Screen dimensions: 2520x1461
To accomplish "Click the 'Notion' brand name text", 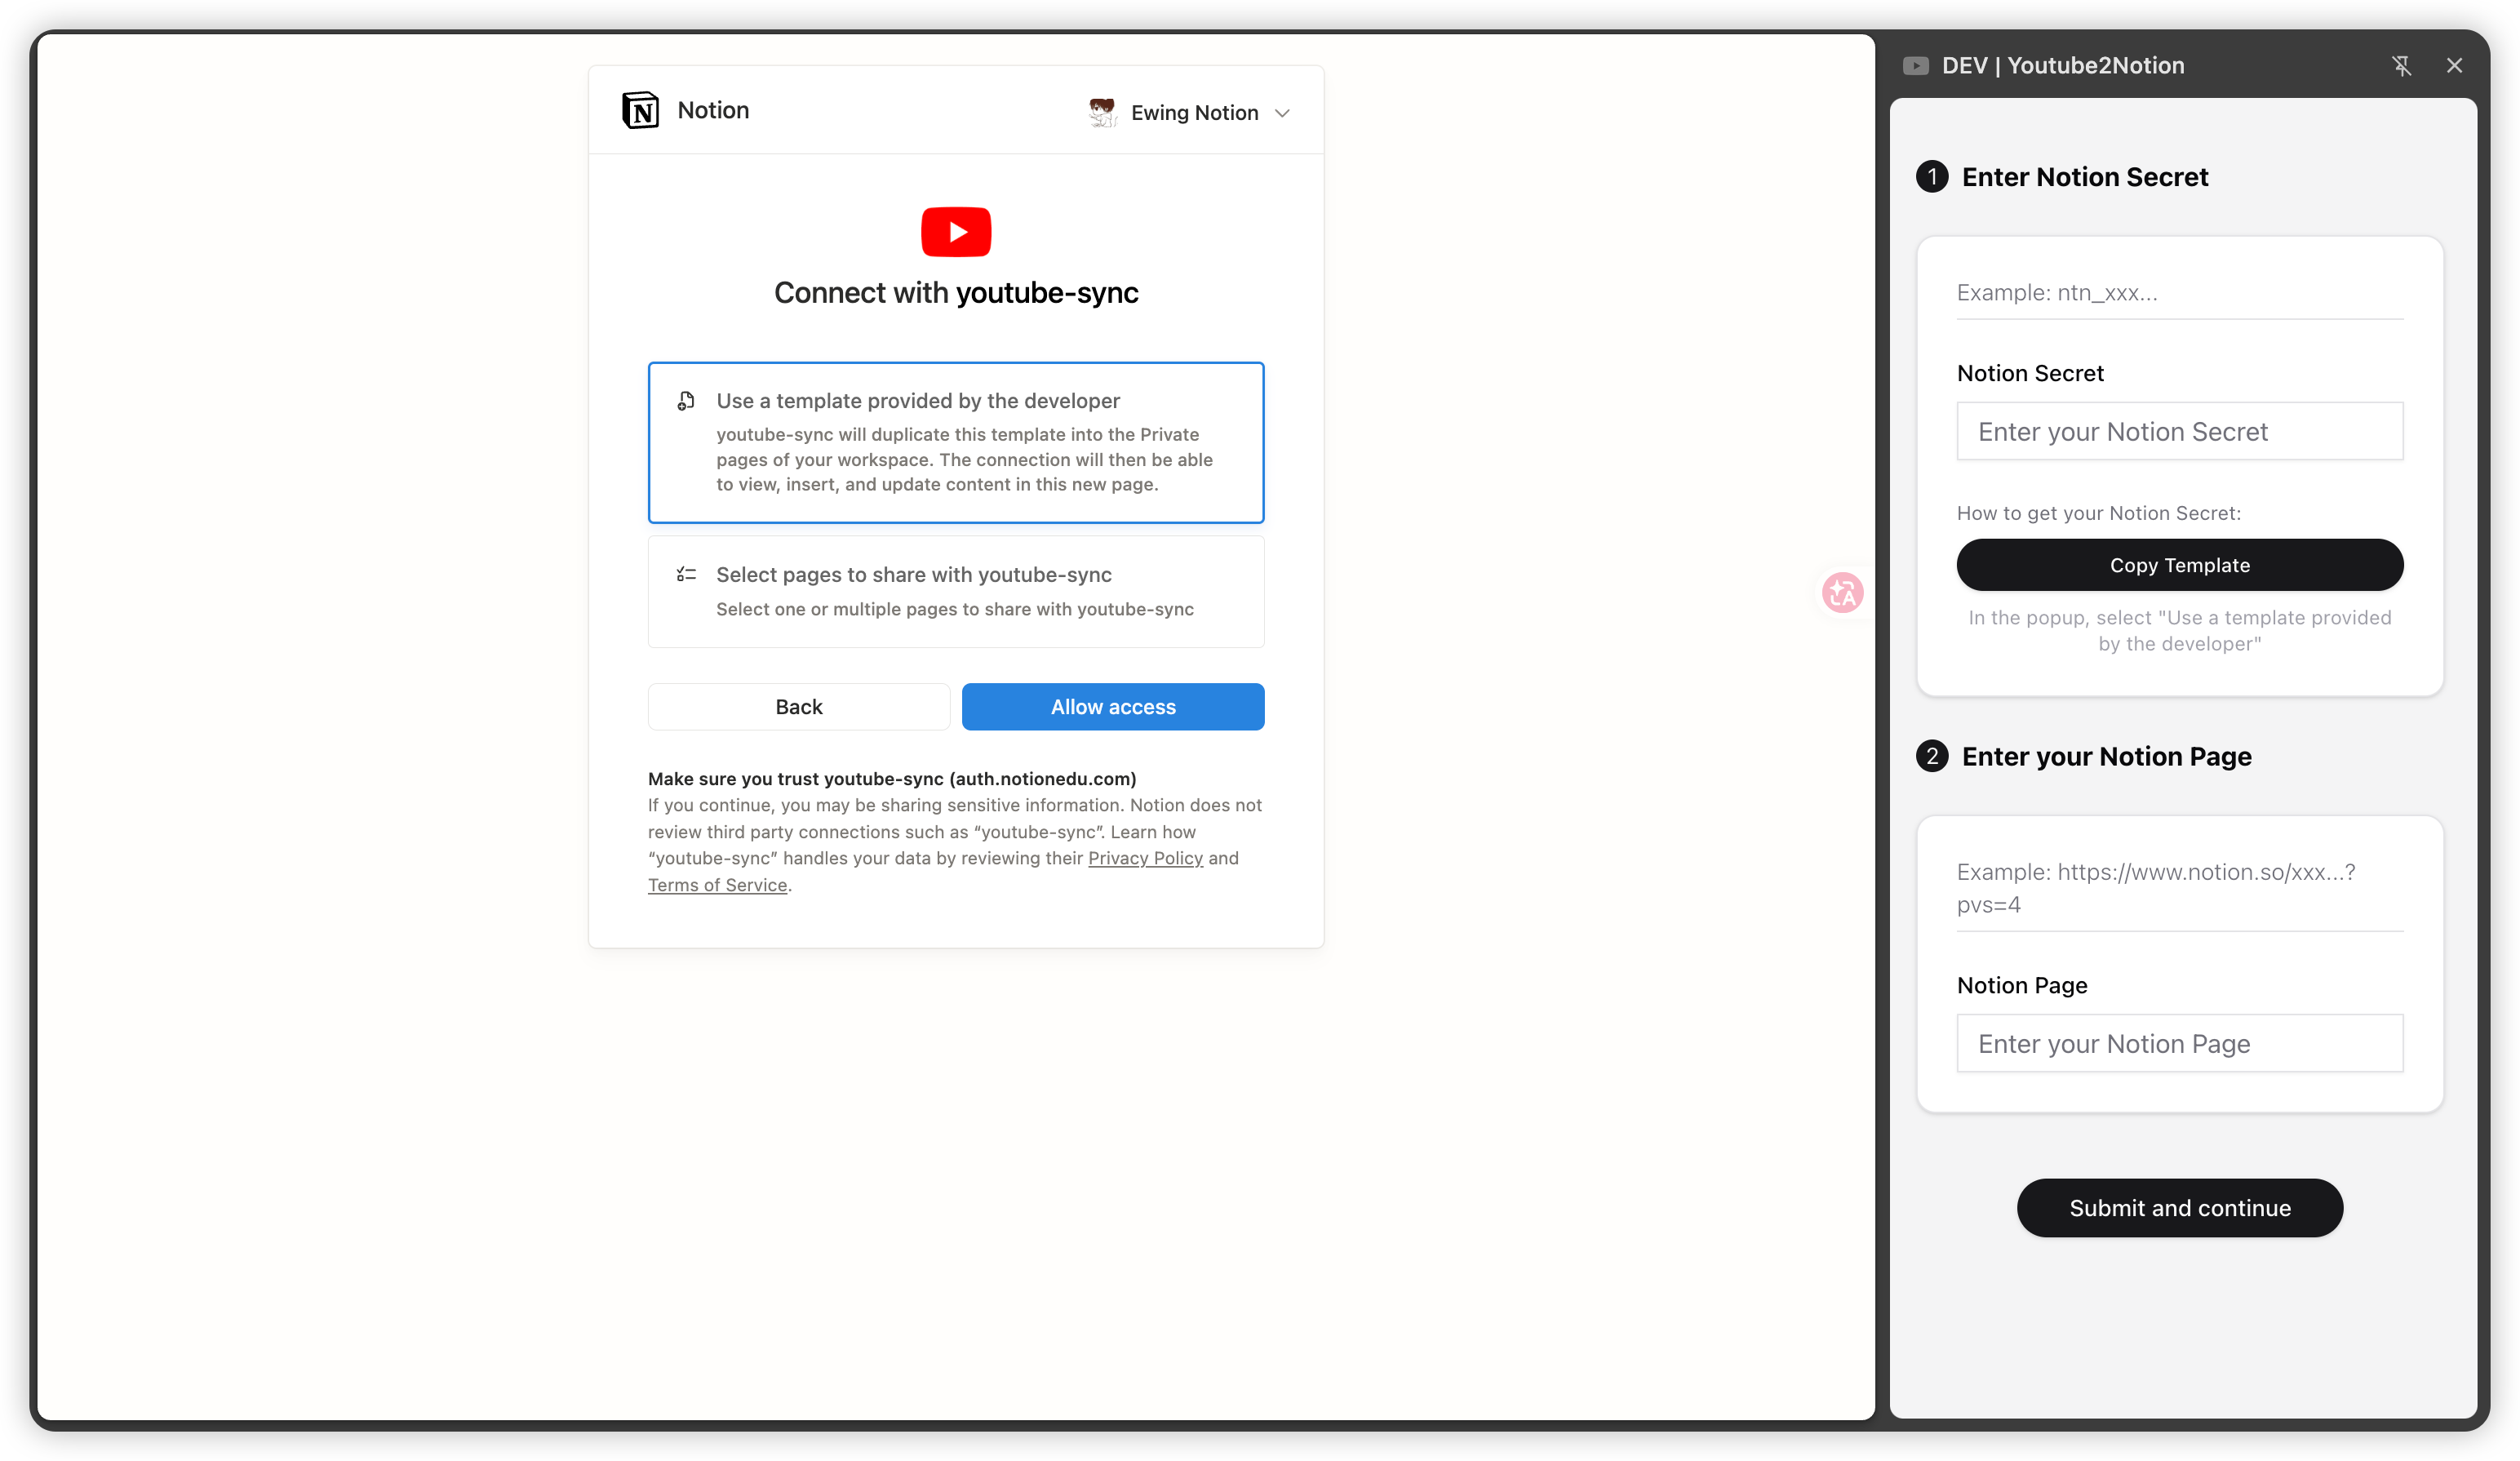I will 713,110.
